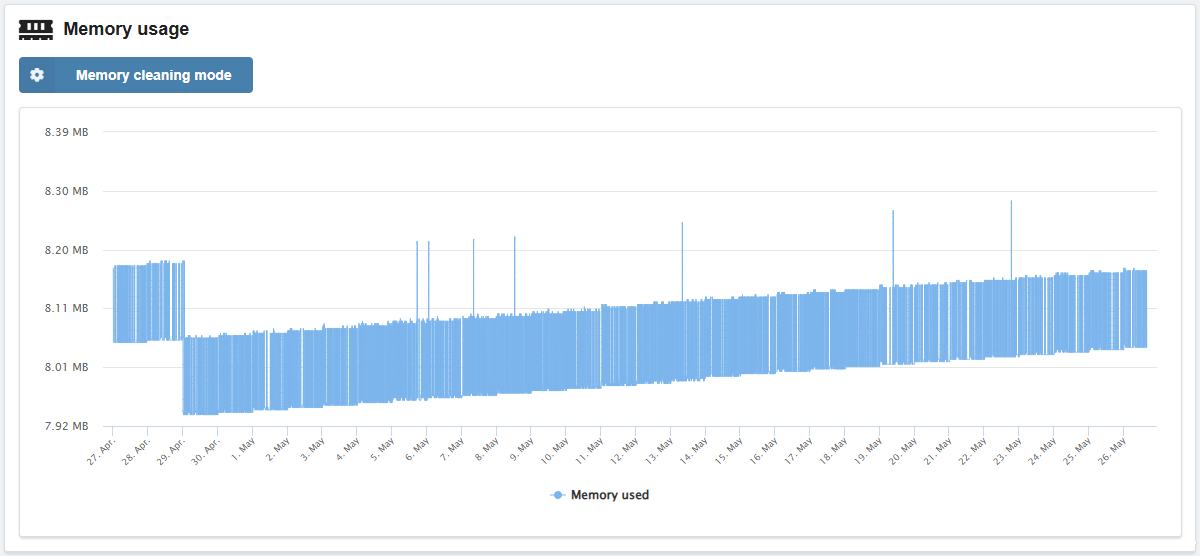Screen dimensions: 1200x556
Task: Click the 26. May date label
Action: 1110,446
